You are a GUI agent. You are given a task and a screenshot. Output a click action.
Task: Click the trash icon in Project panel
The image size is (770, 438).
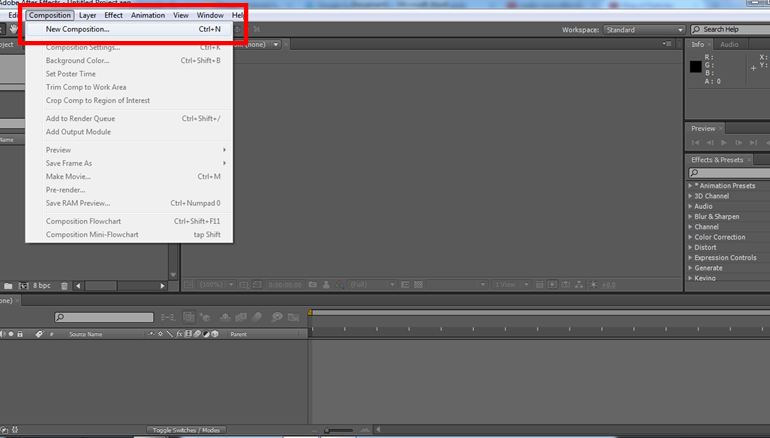click(64, 286)
